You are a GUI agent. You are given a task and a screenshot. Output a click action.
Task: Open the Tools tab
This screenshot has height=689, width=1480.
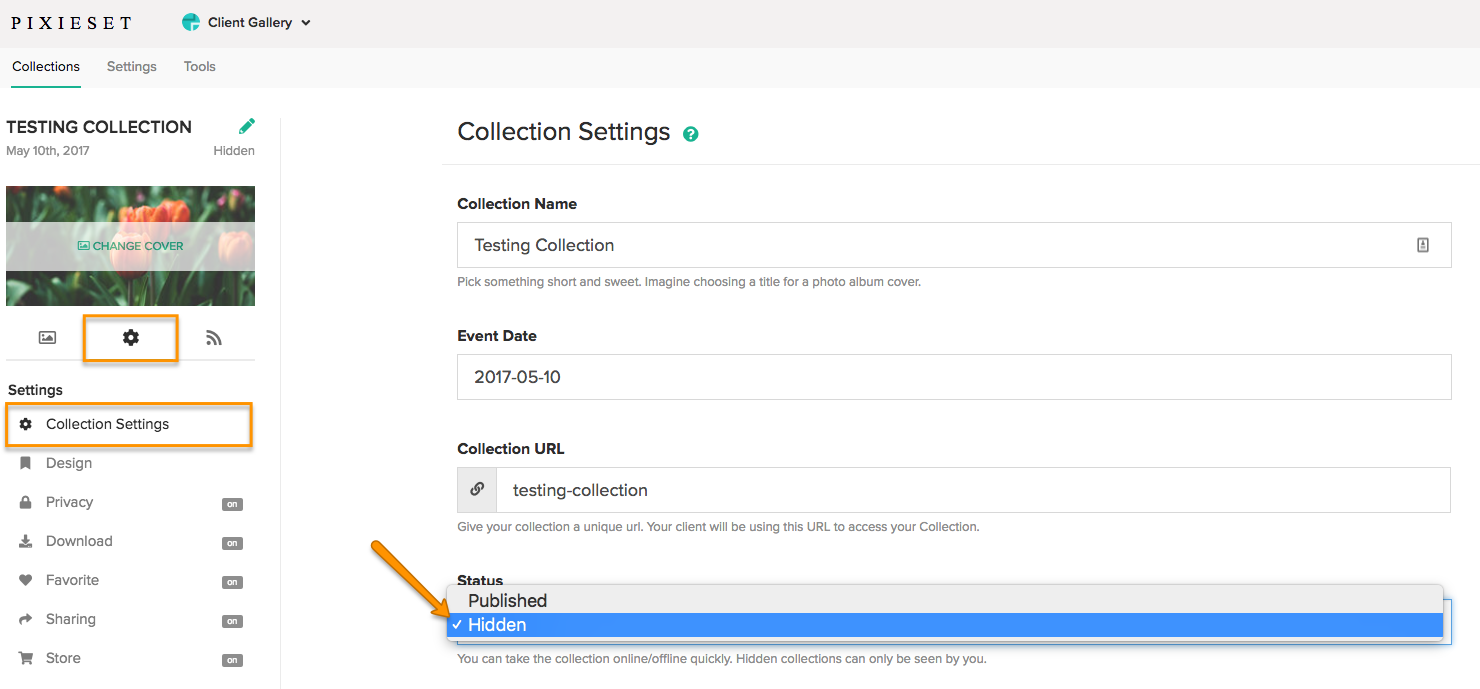click(x=200, y=67)
